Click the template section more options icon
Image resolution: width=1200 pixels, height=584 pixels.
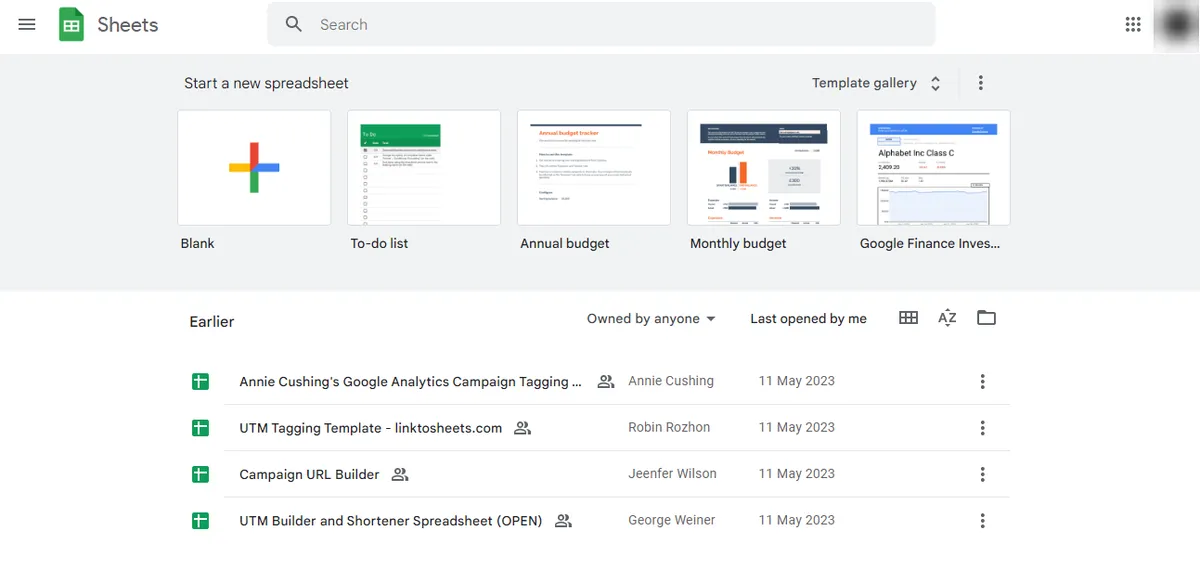pos(980,83)
